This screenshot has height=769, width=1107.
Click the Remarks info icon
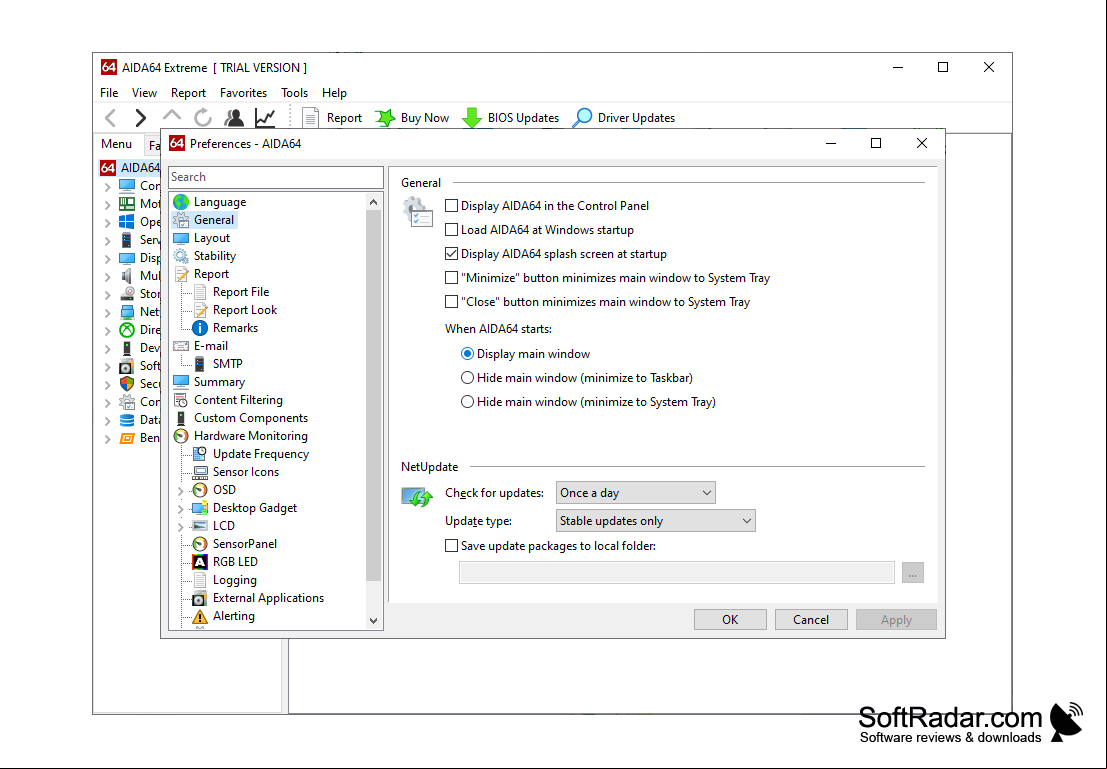[201, 328]
